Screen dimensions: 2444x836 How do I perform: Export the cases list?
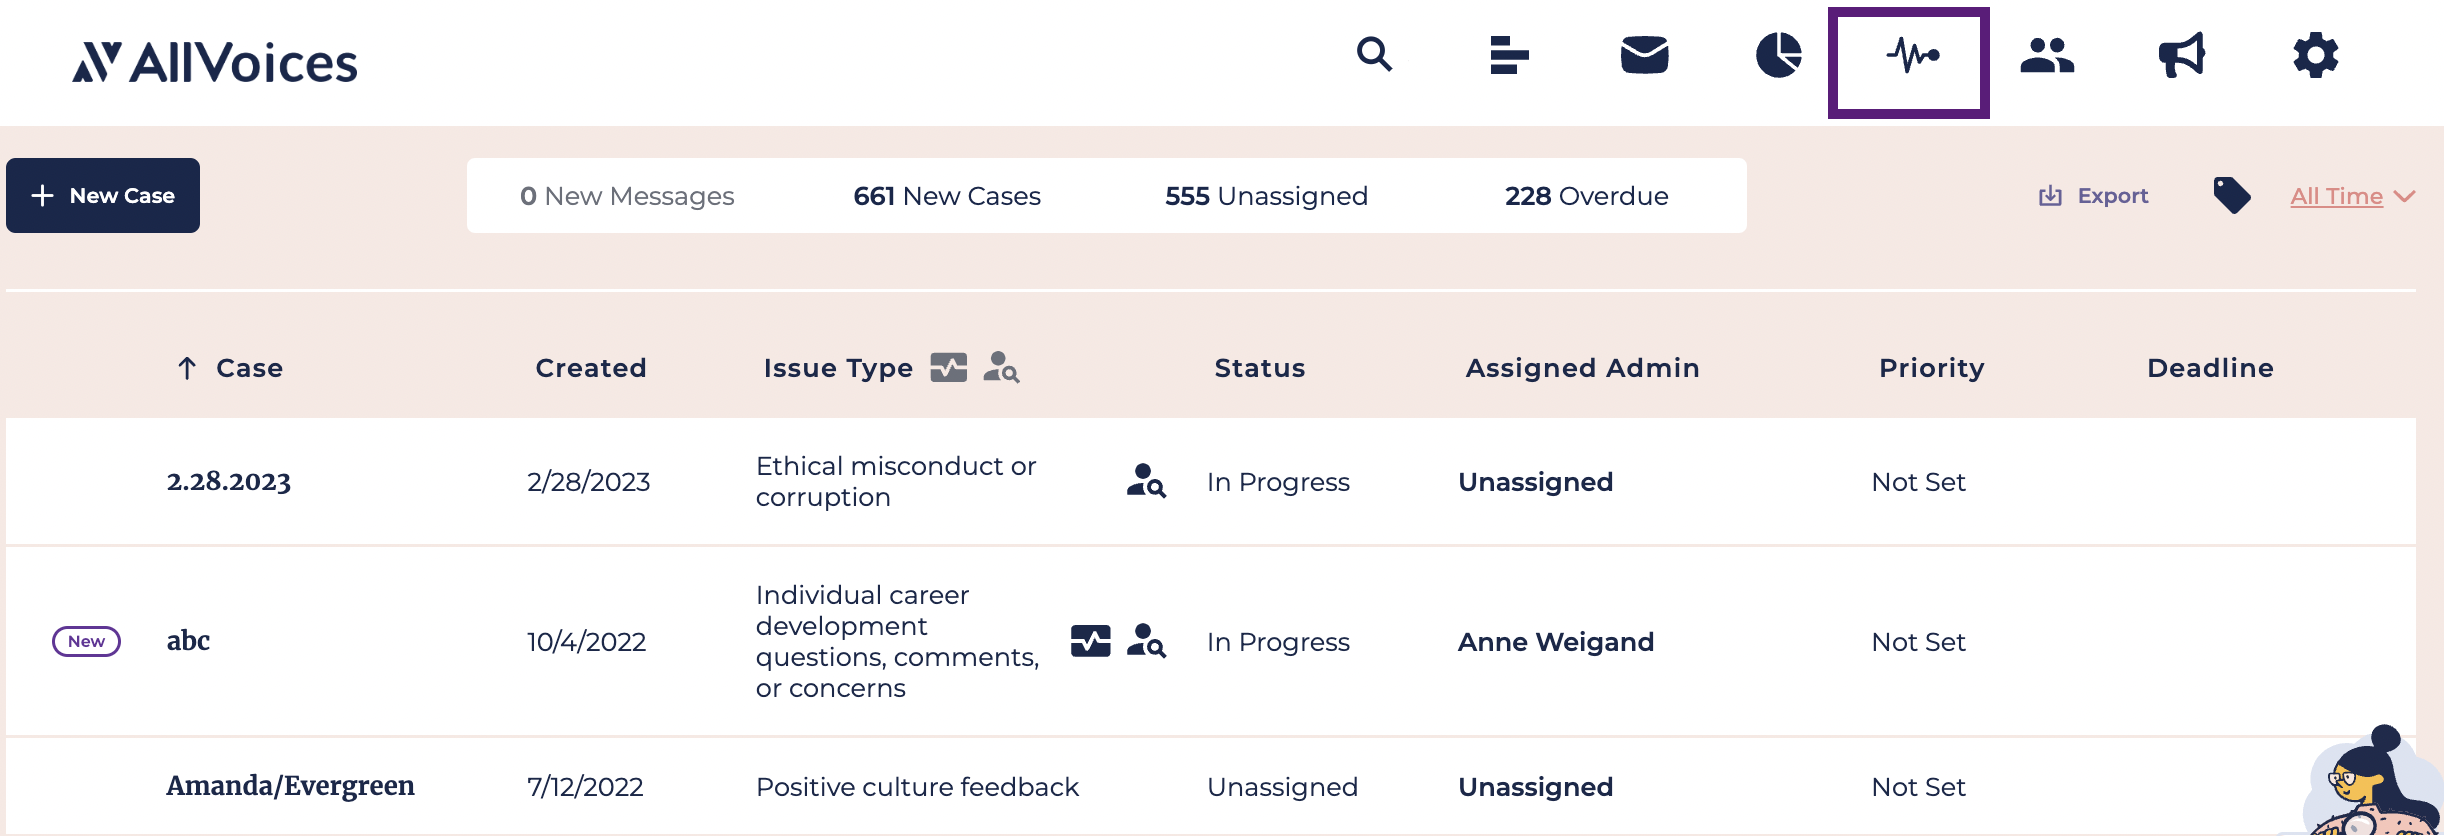click(2093, 196)
